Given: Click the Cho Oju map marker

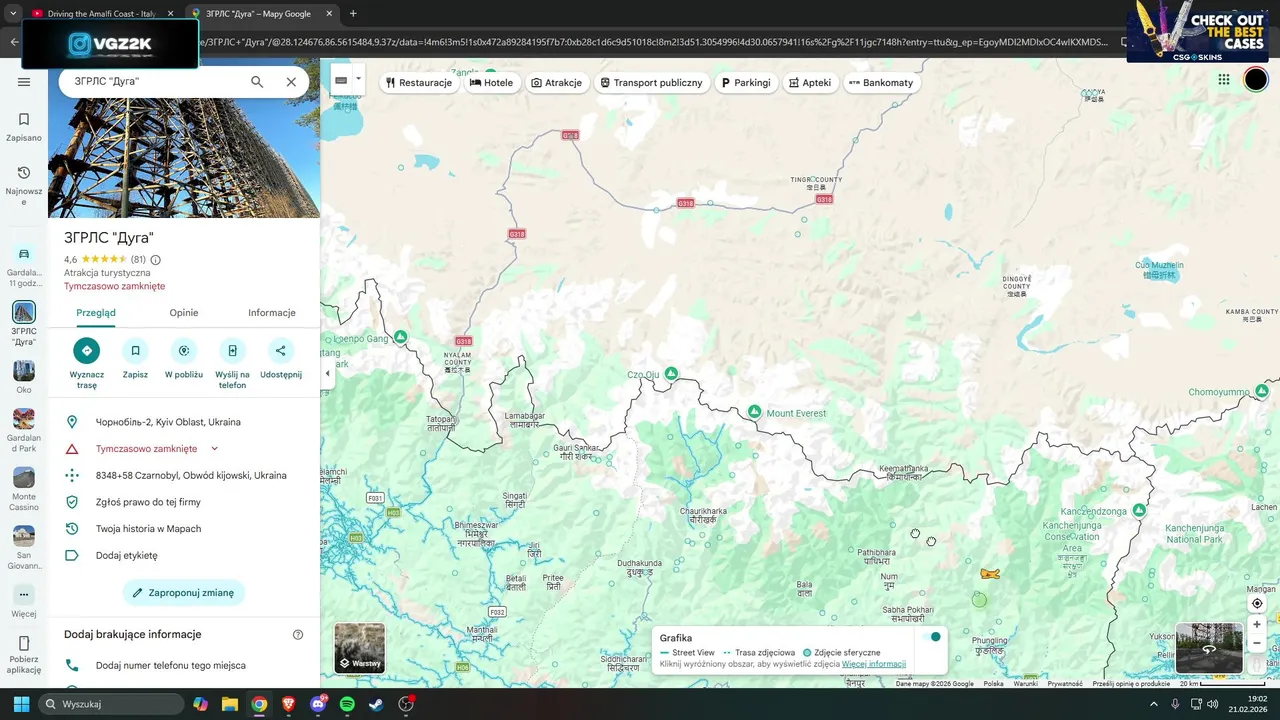Looking at the screenshot, I should [x=672, y=373].
